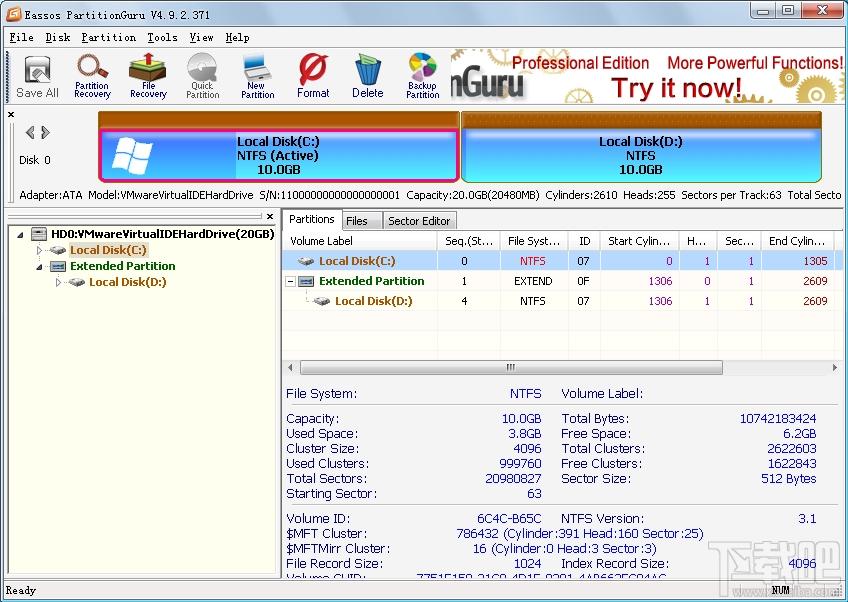Click the EXTEND file system cell
Screen dimensions: 848x602
(x=533, y=281)
